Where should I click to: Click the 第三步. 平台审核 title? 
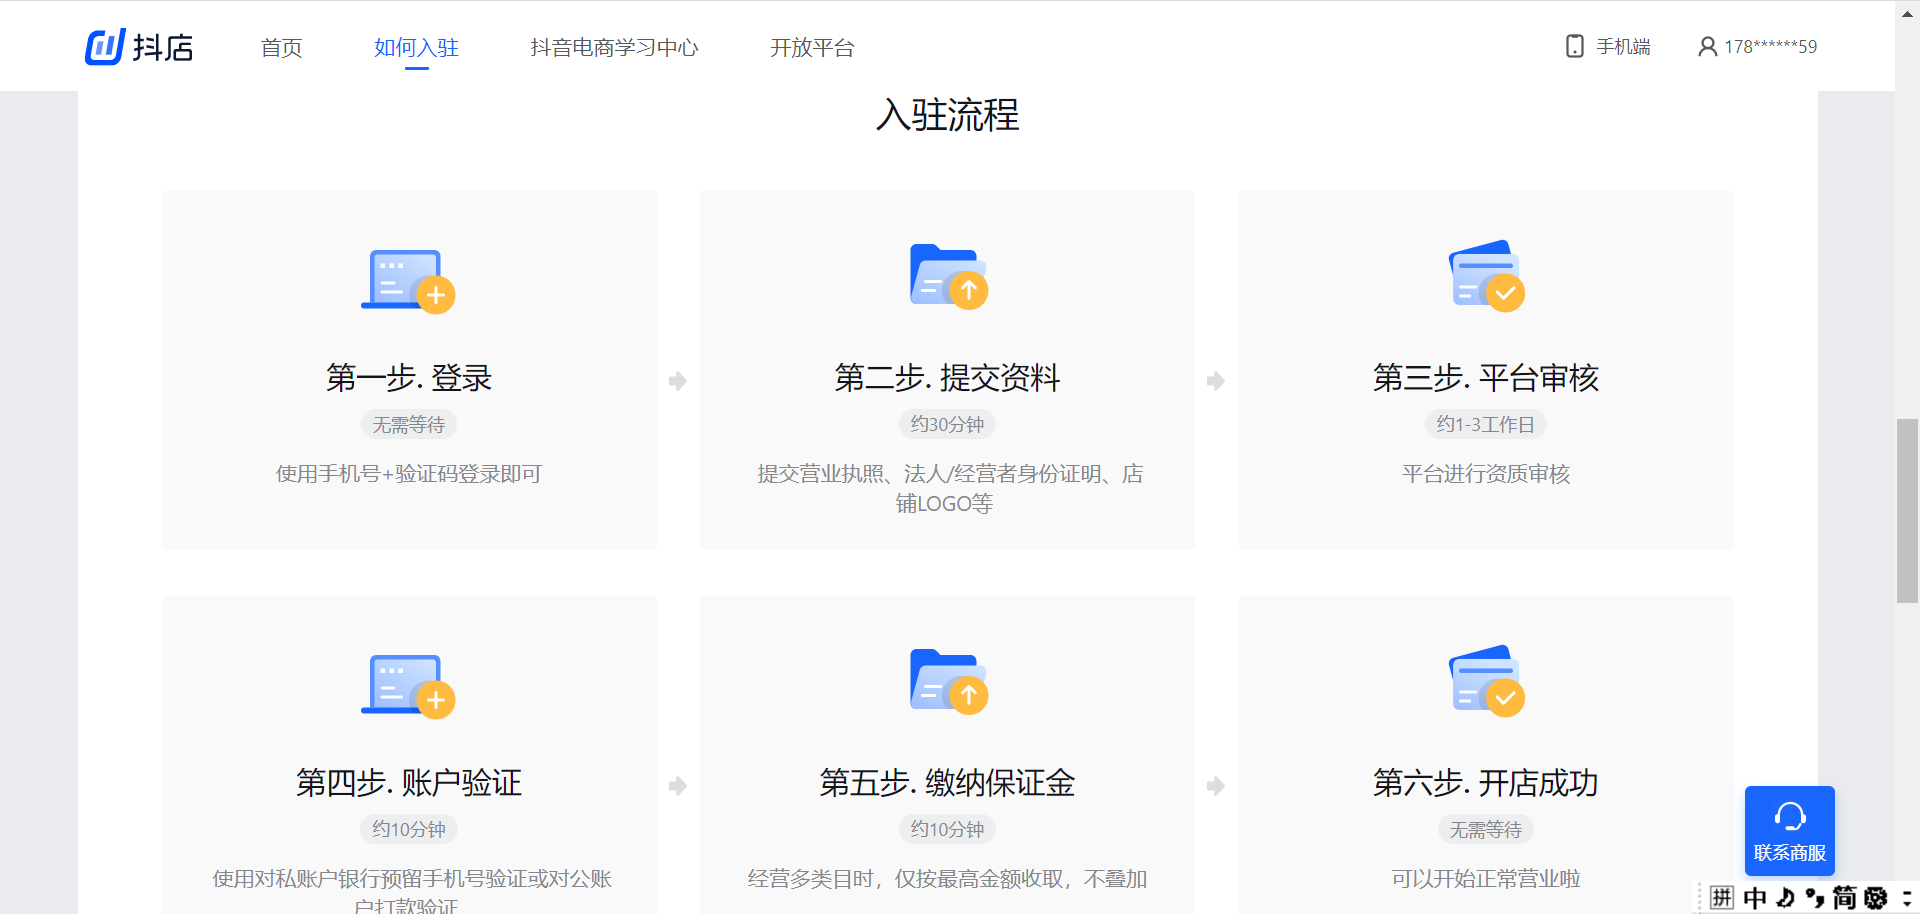(1486, 378)
